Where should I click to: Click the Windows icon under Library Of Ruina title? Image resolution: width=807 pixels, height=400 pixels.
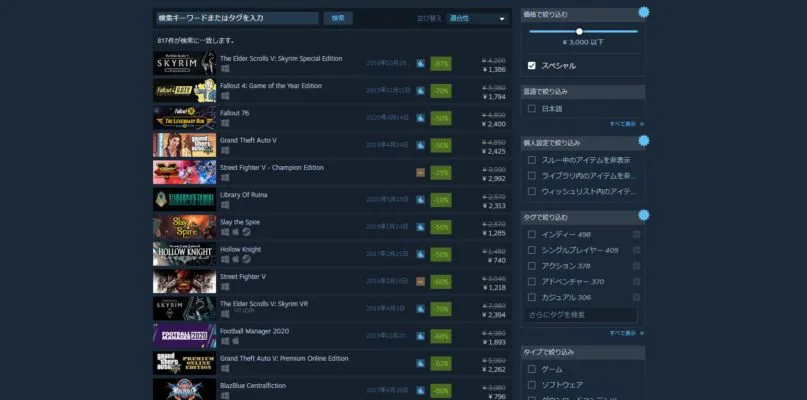tap(225, 205)
